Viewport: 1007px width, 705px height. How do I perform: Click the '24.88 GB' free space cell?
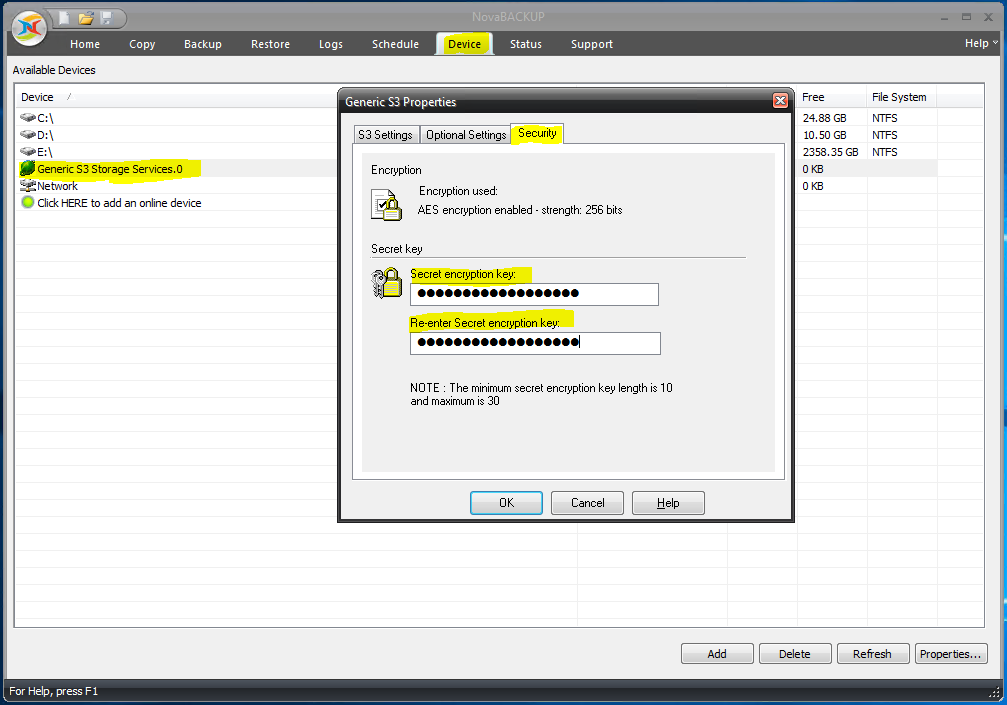point(825,118)
